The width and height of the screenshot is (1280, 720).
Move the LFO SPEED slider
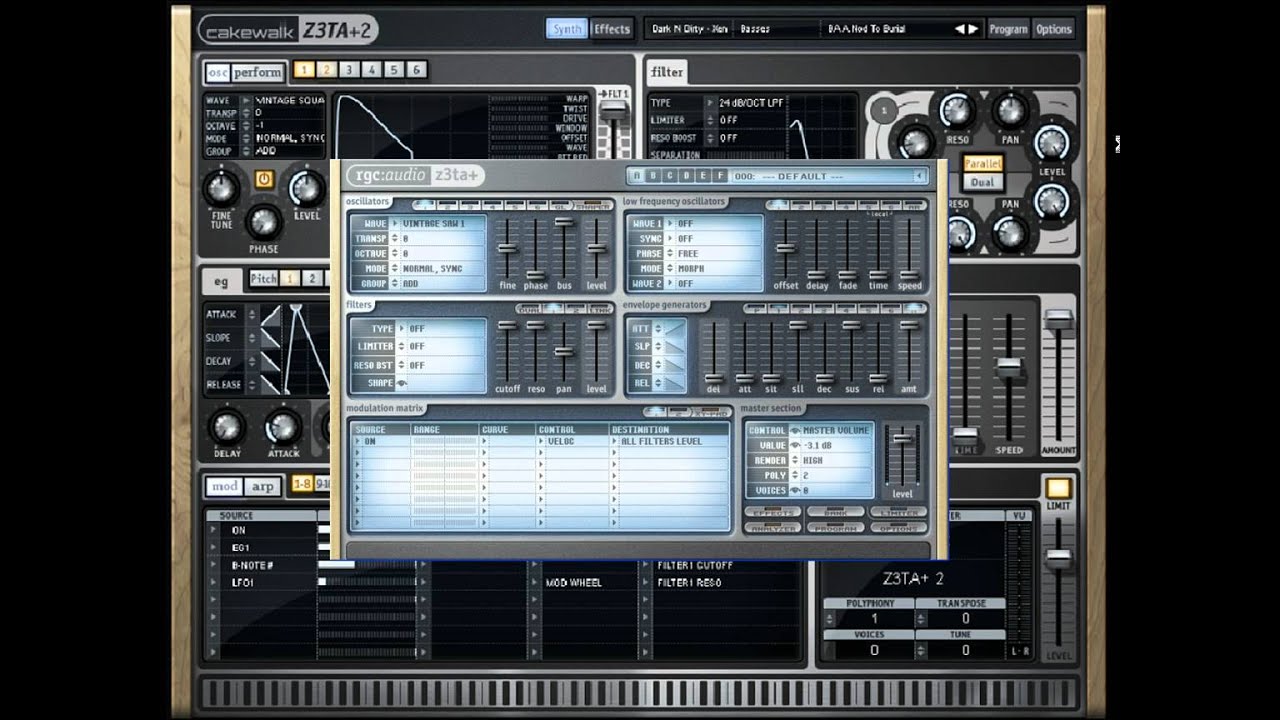1009,368
